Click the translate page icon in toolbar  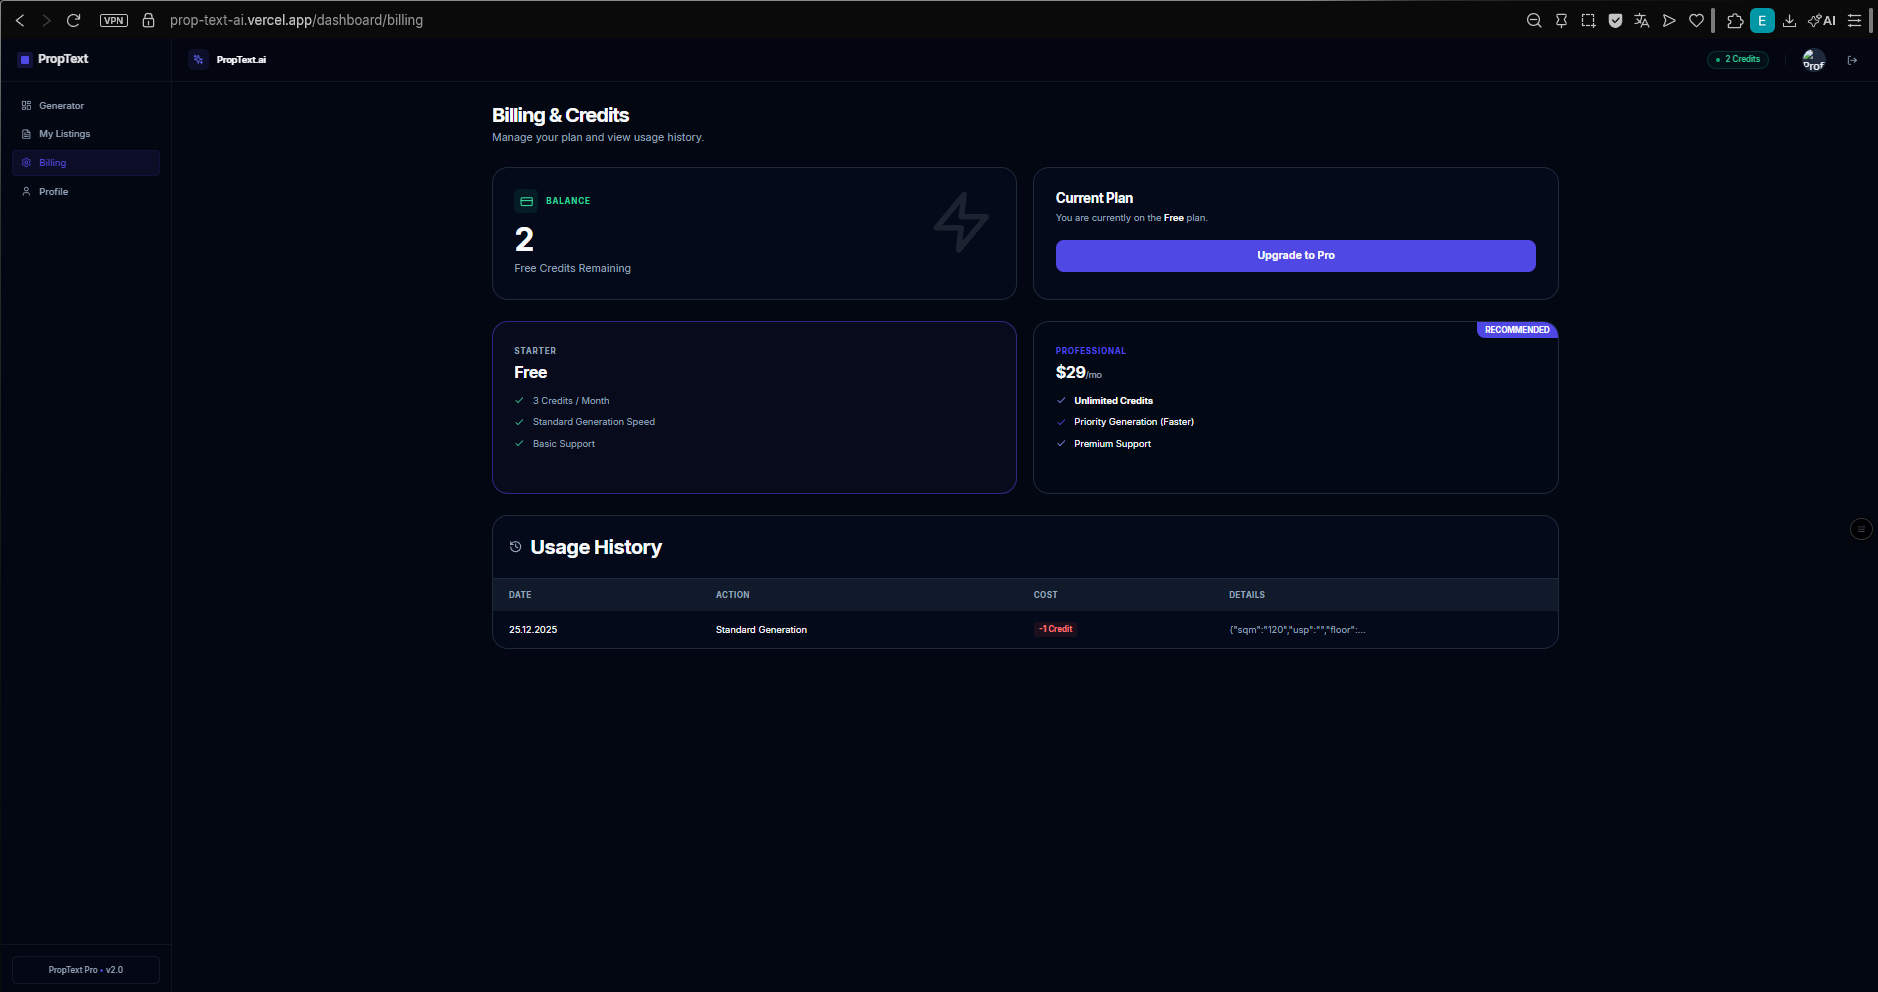[x=1641, y=20]
